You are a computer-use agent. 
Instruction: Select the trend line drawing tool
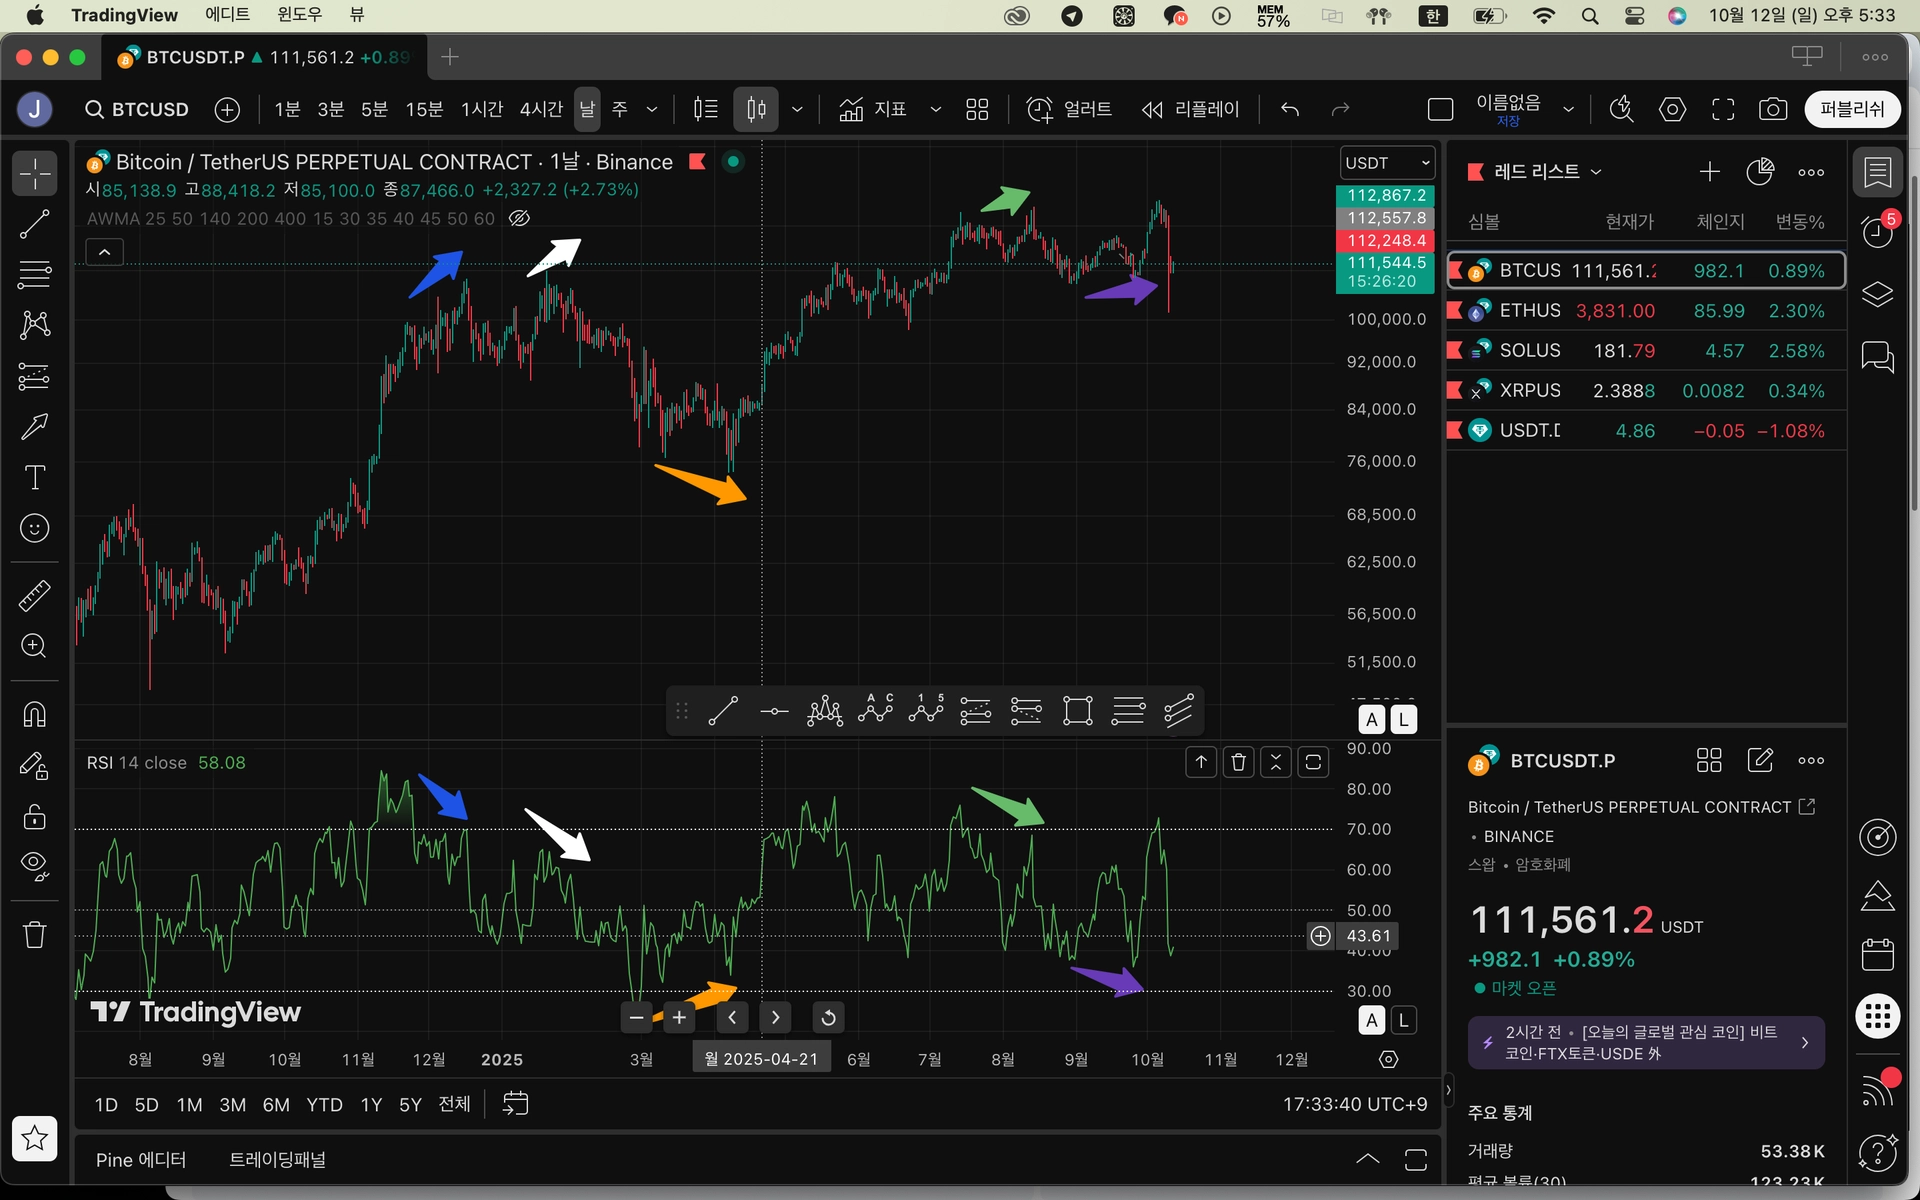coord(35,224)
